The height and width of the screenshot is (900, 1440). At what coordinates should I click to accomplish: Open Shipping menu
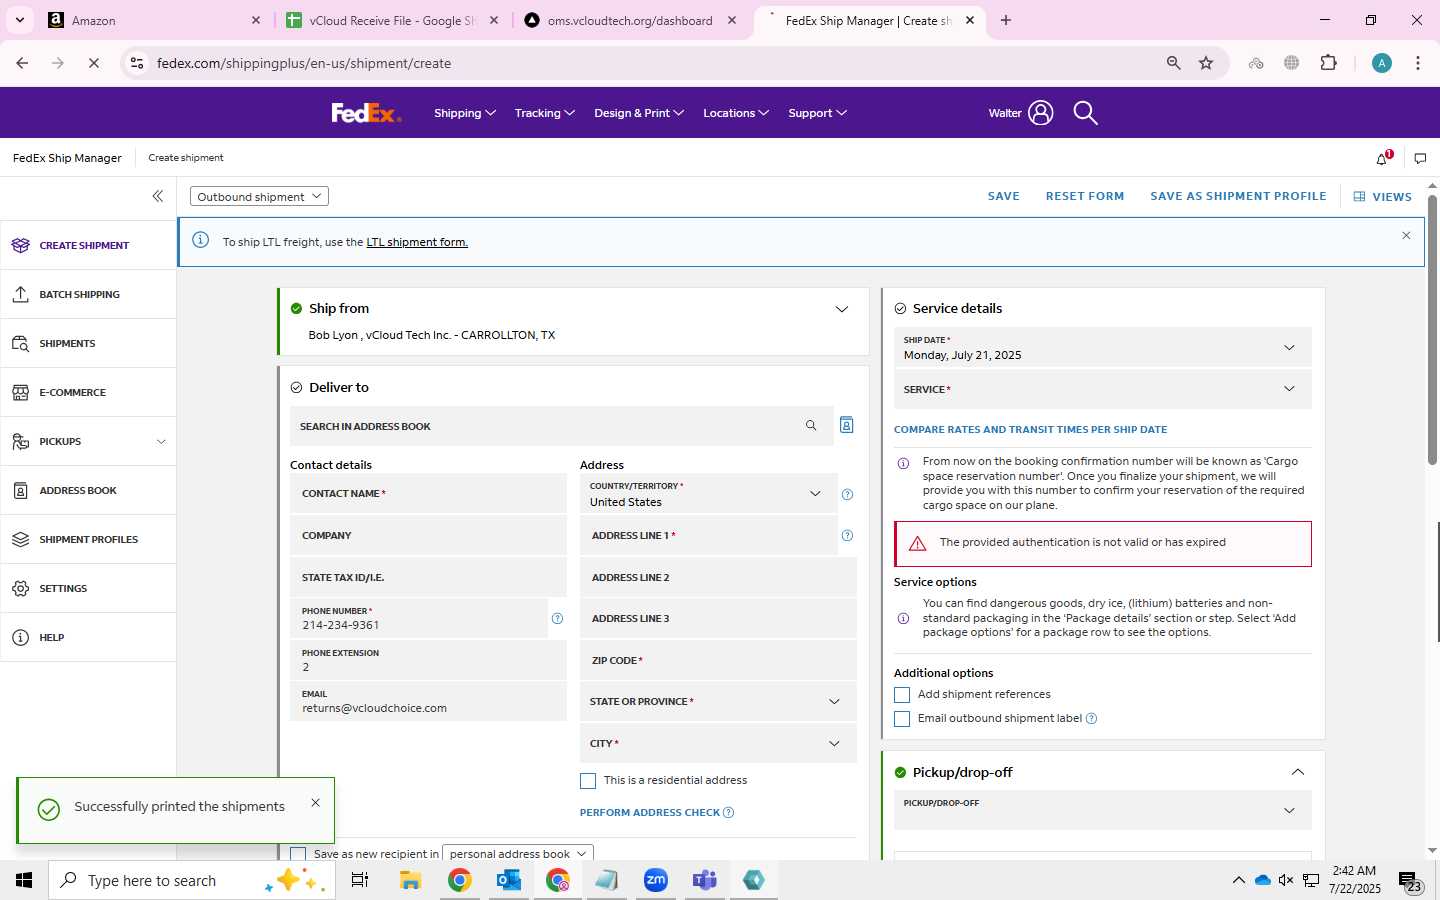(464, 113)
